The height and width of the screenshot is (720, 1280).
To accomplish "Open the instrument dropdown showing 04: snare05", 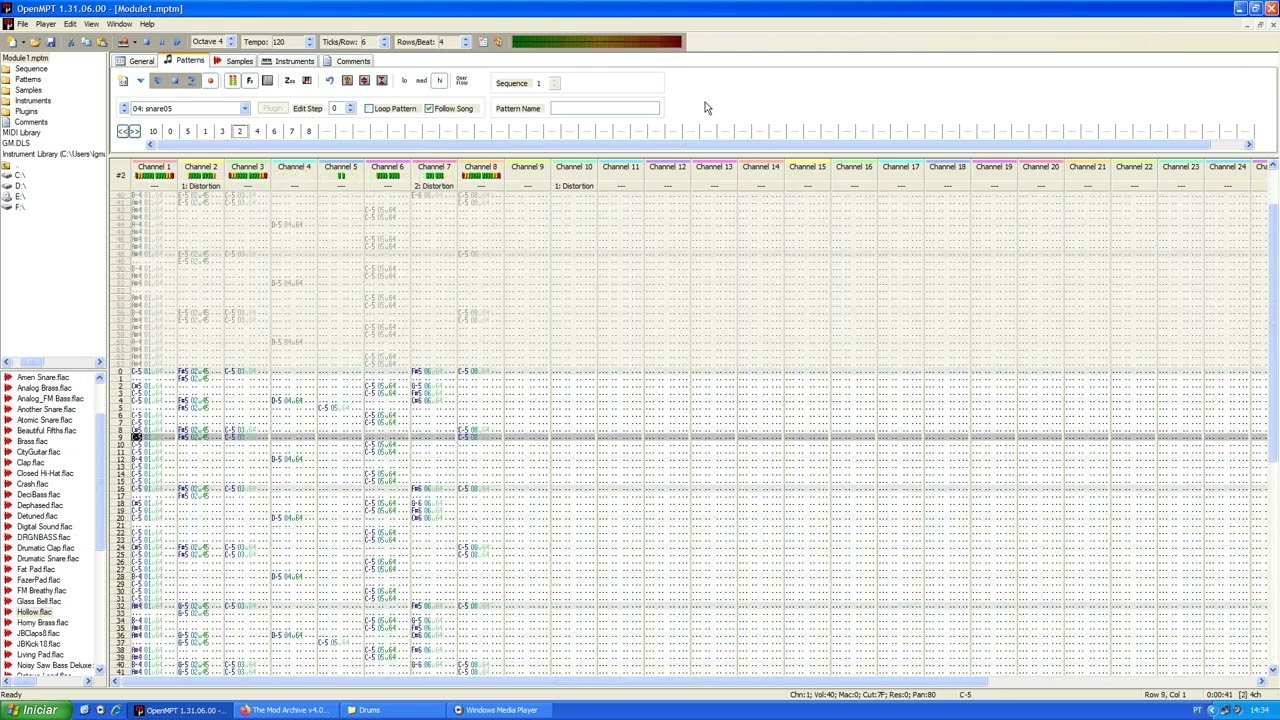I will pos(244,108).
